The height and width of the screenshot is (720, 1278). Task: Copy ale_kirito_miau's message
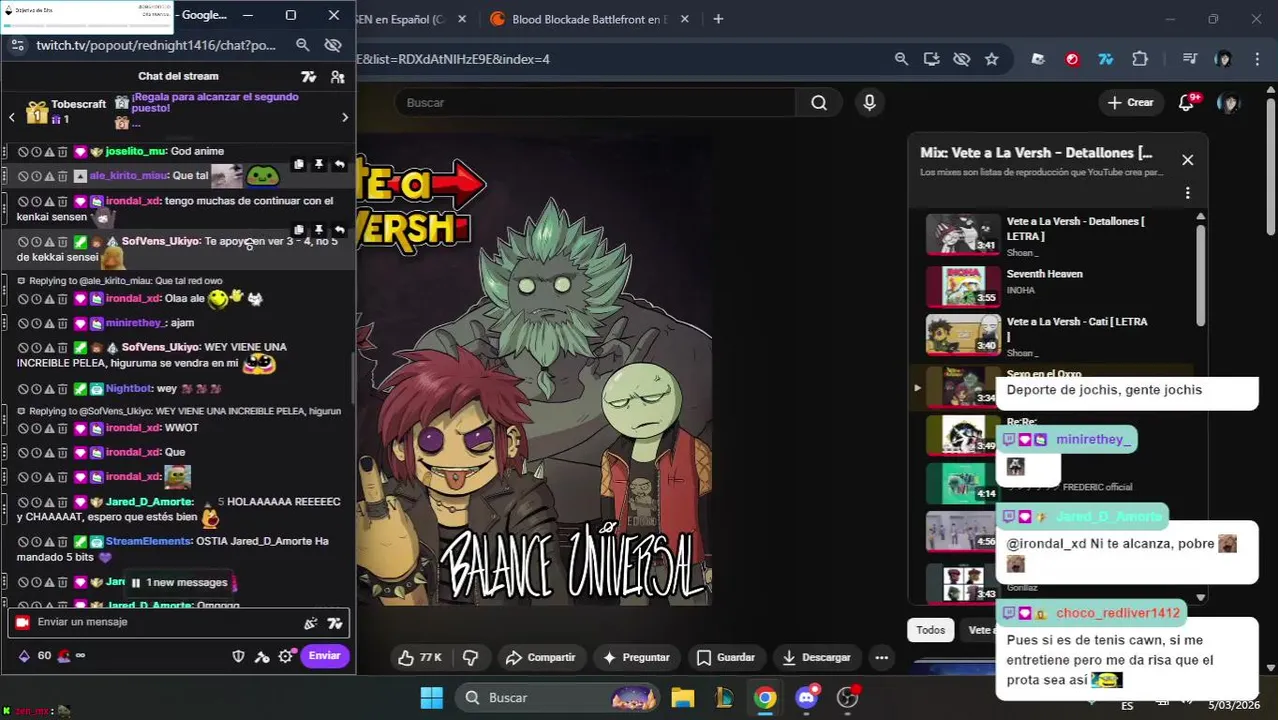[x=298, y=164]
